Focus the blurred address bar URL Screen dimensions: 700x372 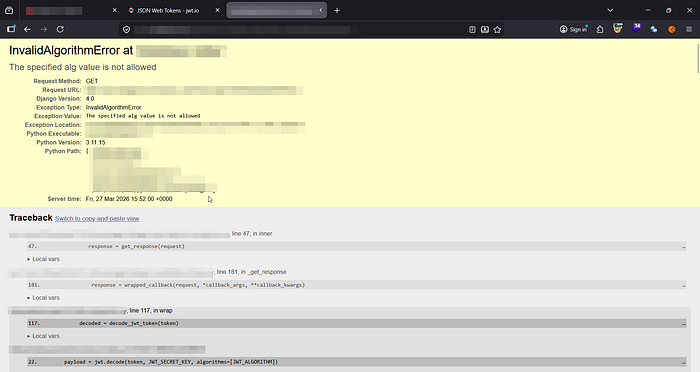click(246, 29)
